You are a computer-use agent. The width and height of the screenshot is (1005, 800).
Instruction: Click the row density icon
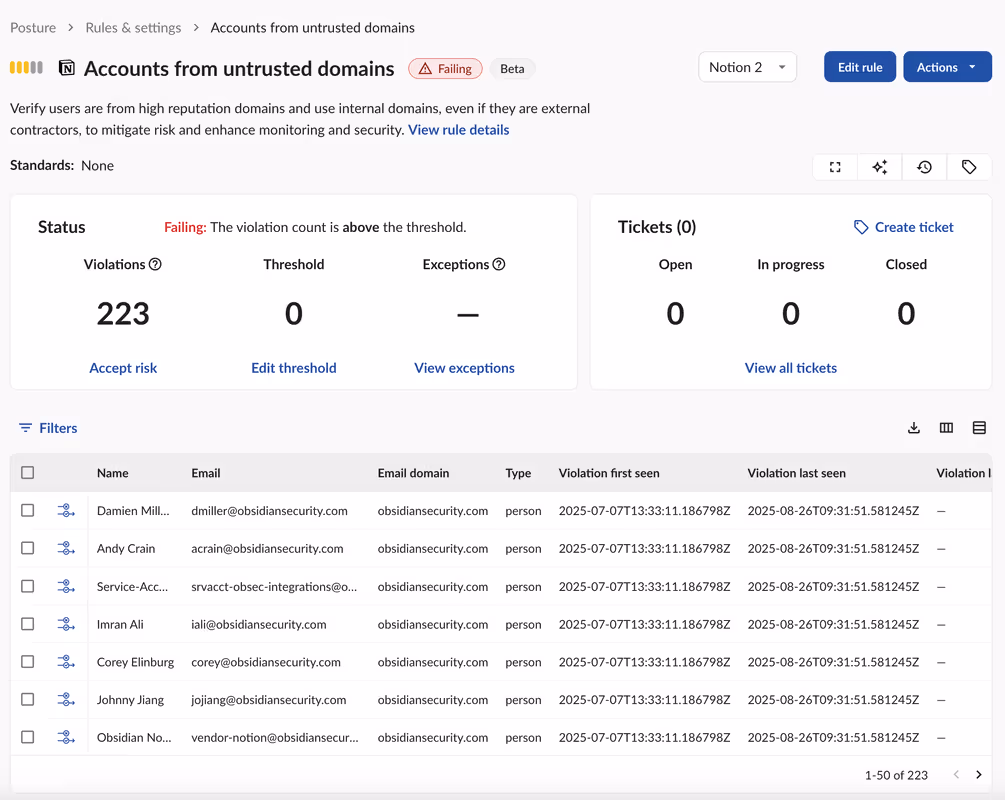979,428
